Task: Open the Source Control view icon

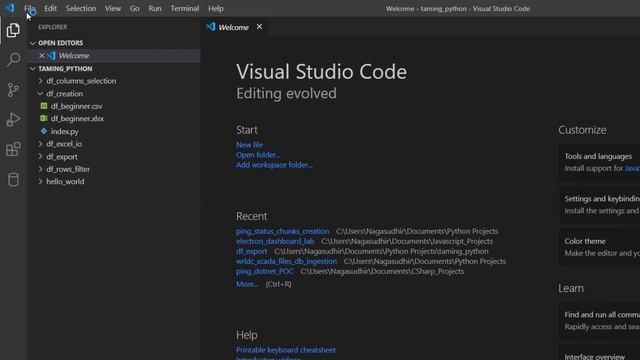Action: 13,90
